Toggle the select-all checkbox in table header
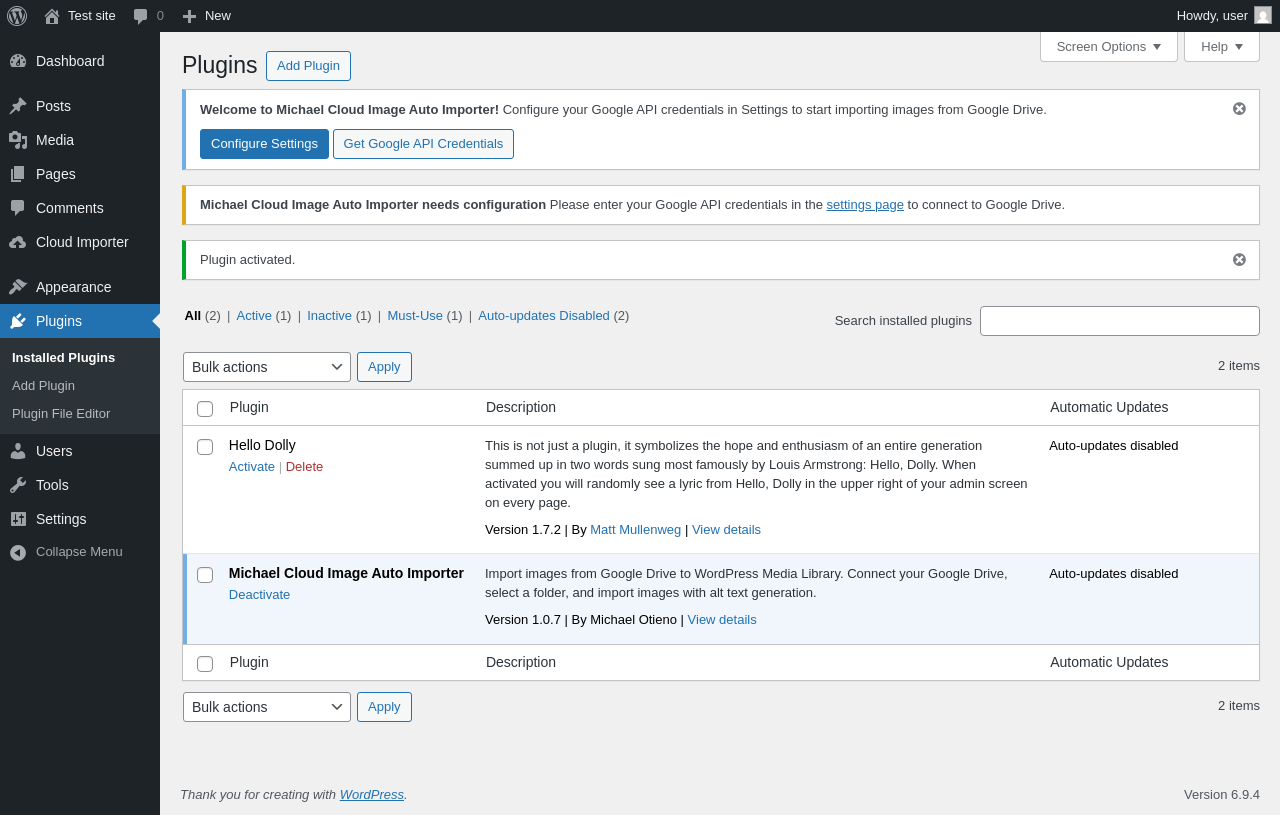 205,409
